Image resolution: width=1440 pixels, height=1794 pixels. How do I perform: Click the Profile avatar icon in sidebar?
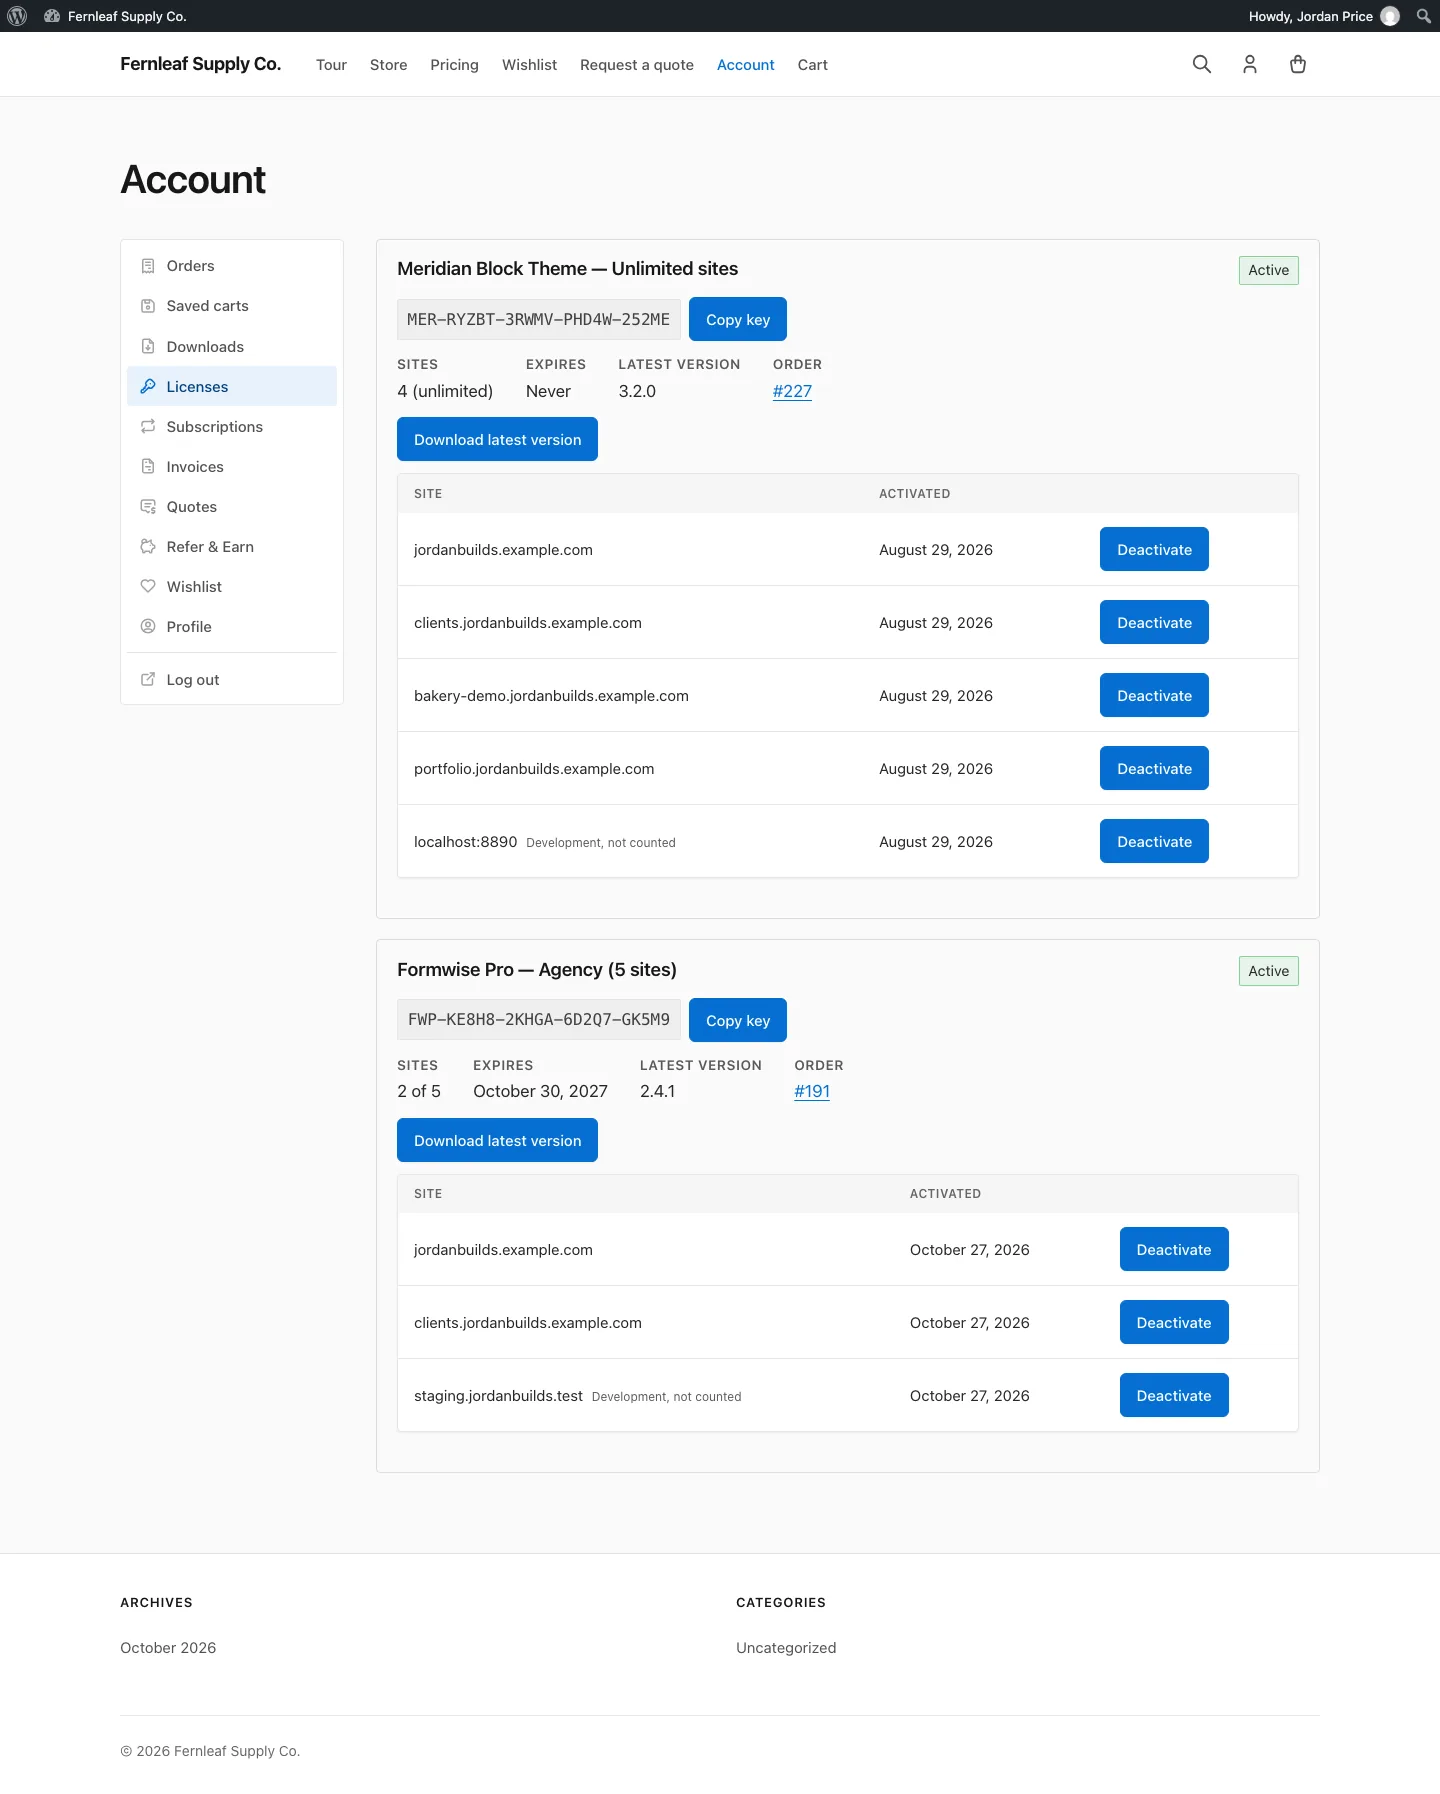[x=148, y=626]
